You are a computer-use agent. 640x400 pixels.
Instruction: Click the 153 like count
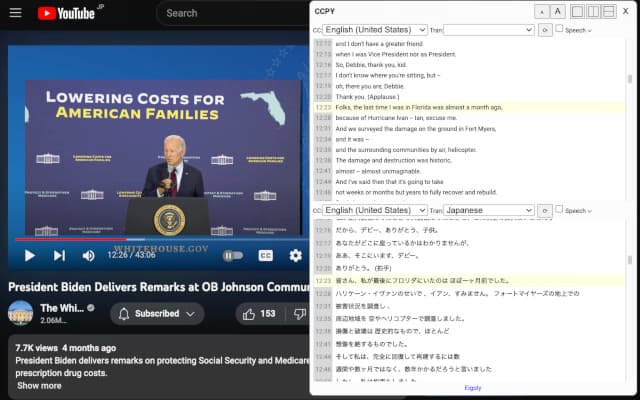(268, 313)
